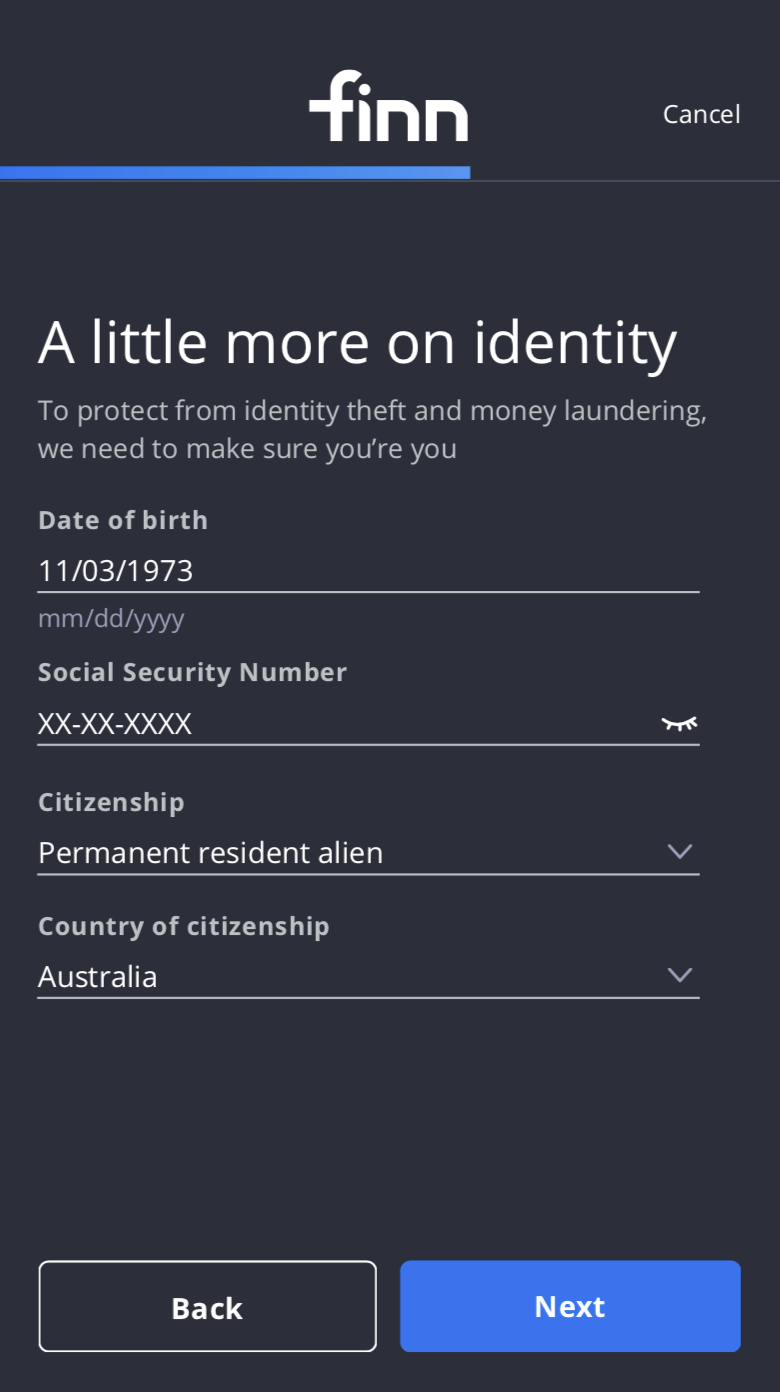The image size is (780, 1392).
Task: Click the "Country of citizenship" label
Action: [183, 926]
